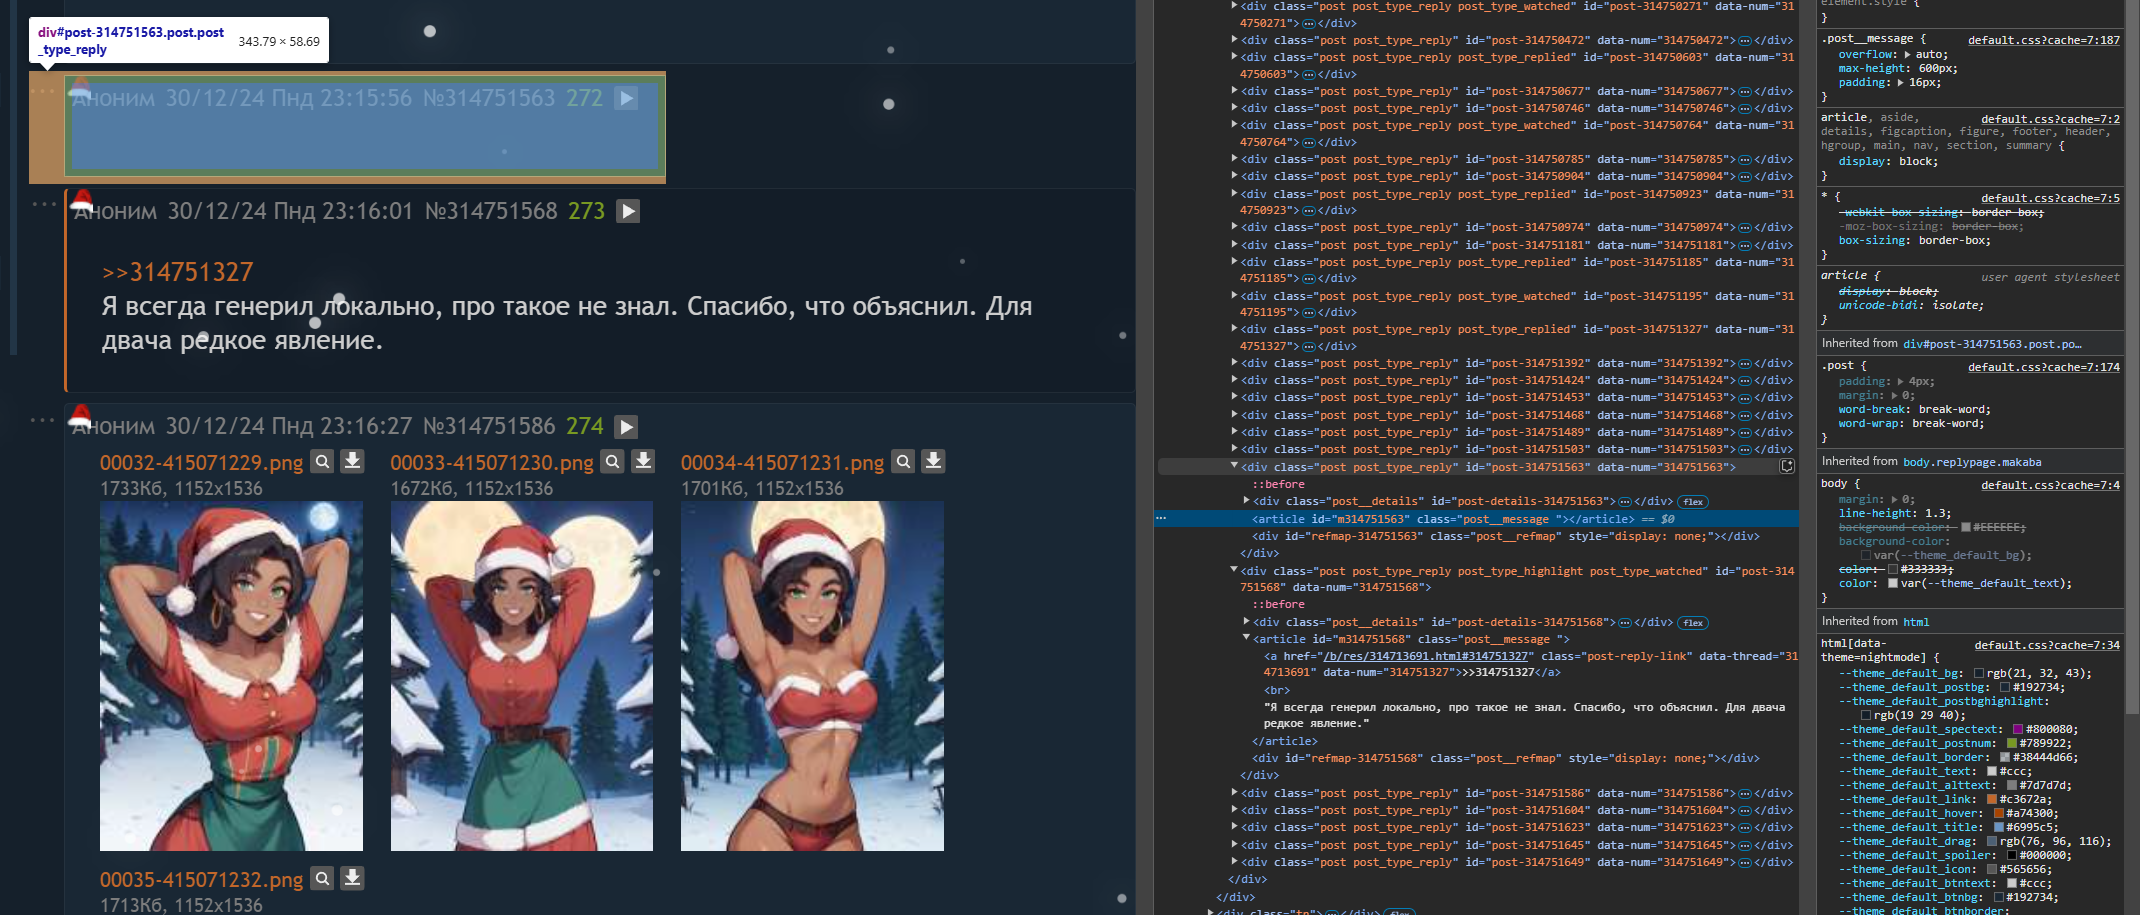Image resolution: width=2140 pixels, height=915 pixels.
Task: Open default.css?cache=7:174 source link
Action: tap(2043, 367)
